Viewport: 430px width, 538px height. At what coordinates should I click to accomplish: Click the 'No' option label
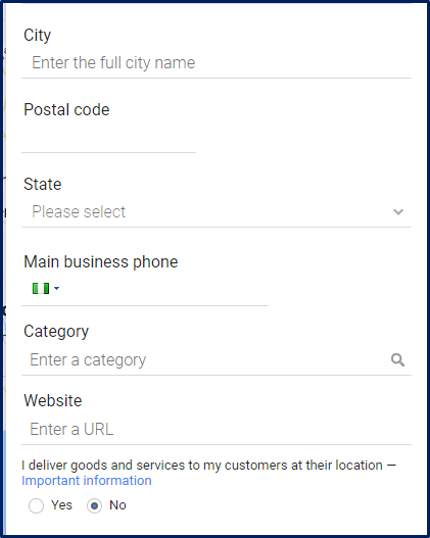tap(118, 505)
